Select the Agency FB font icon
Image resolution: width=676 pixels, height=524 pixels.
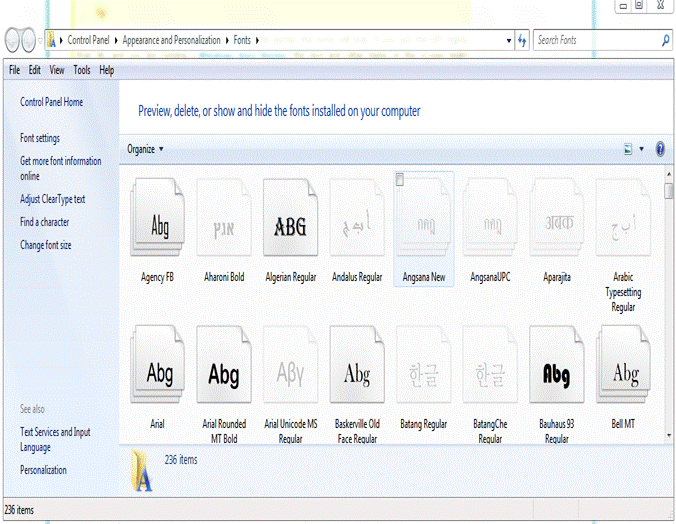pos(158,217)
